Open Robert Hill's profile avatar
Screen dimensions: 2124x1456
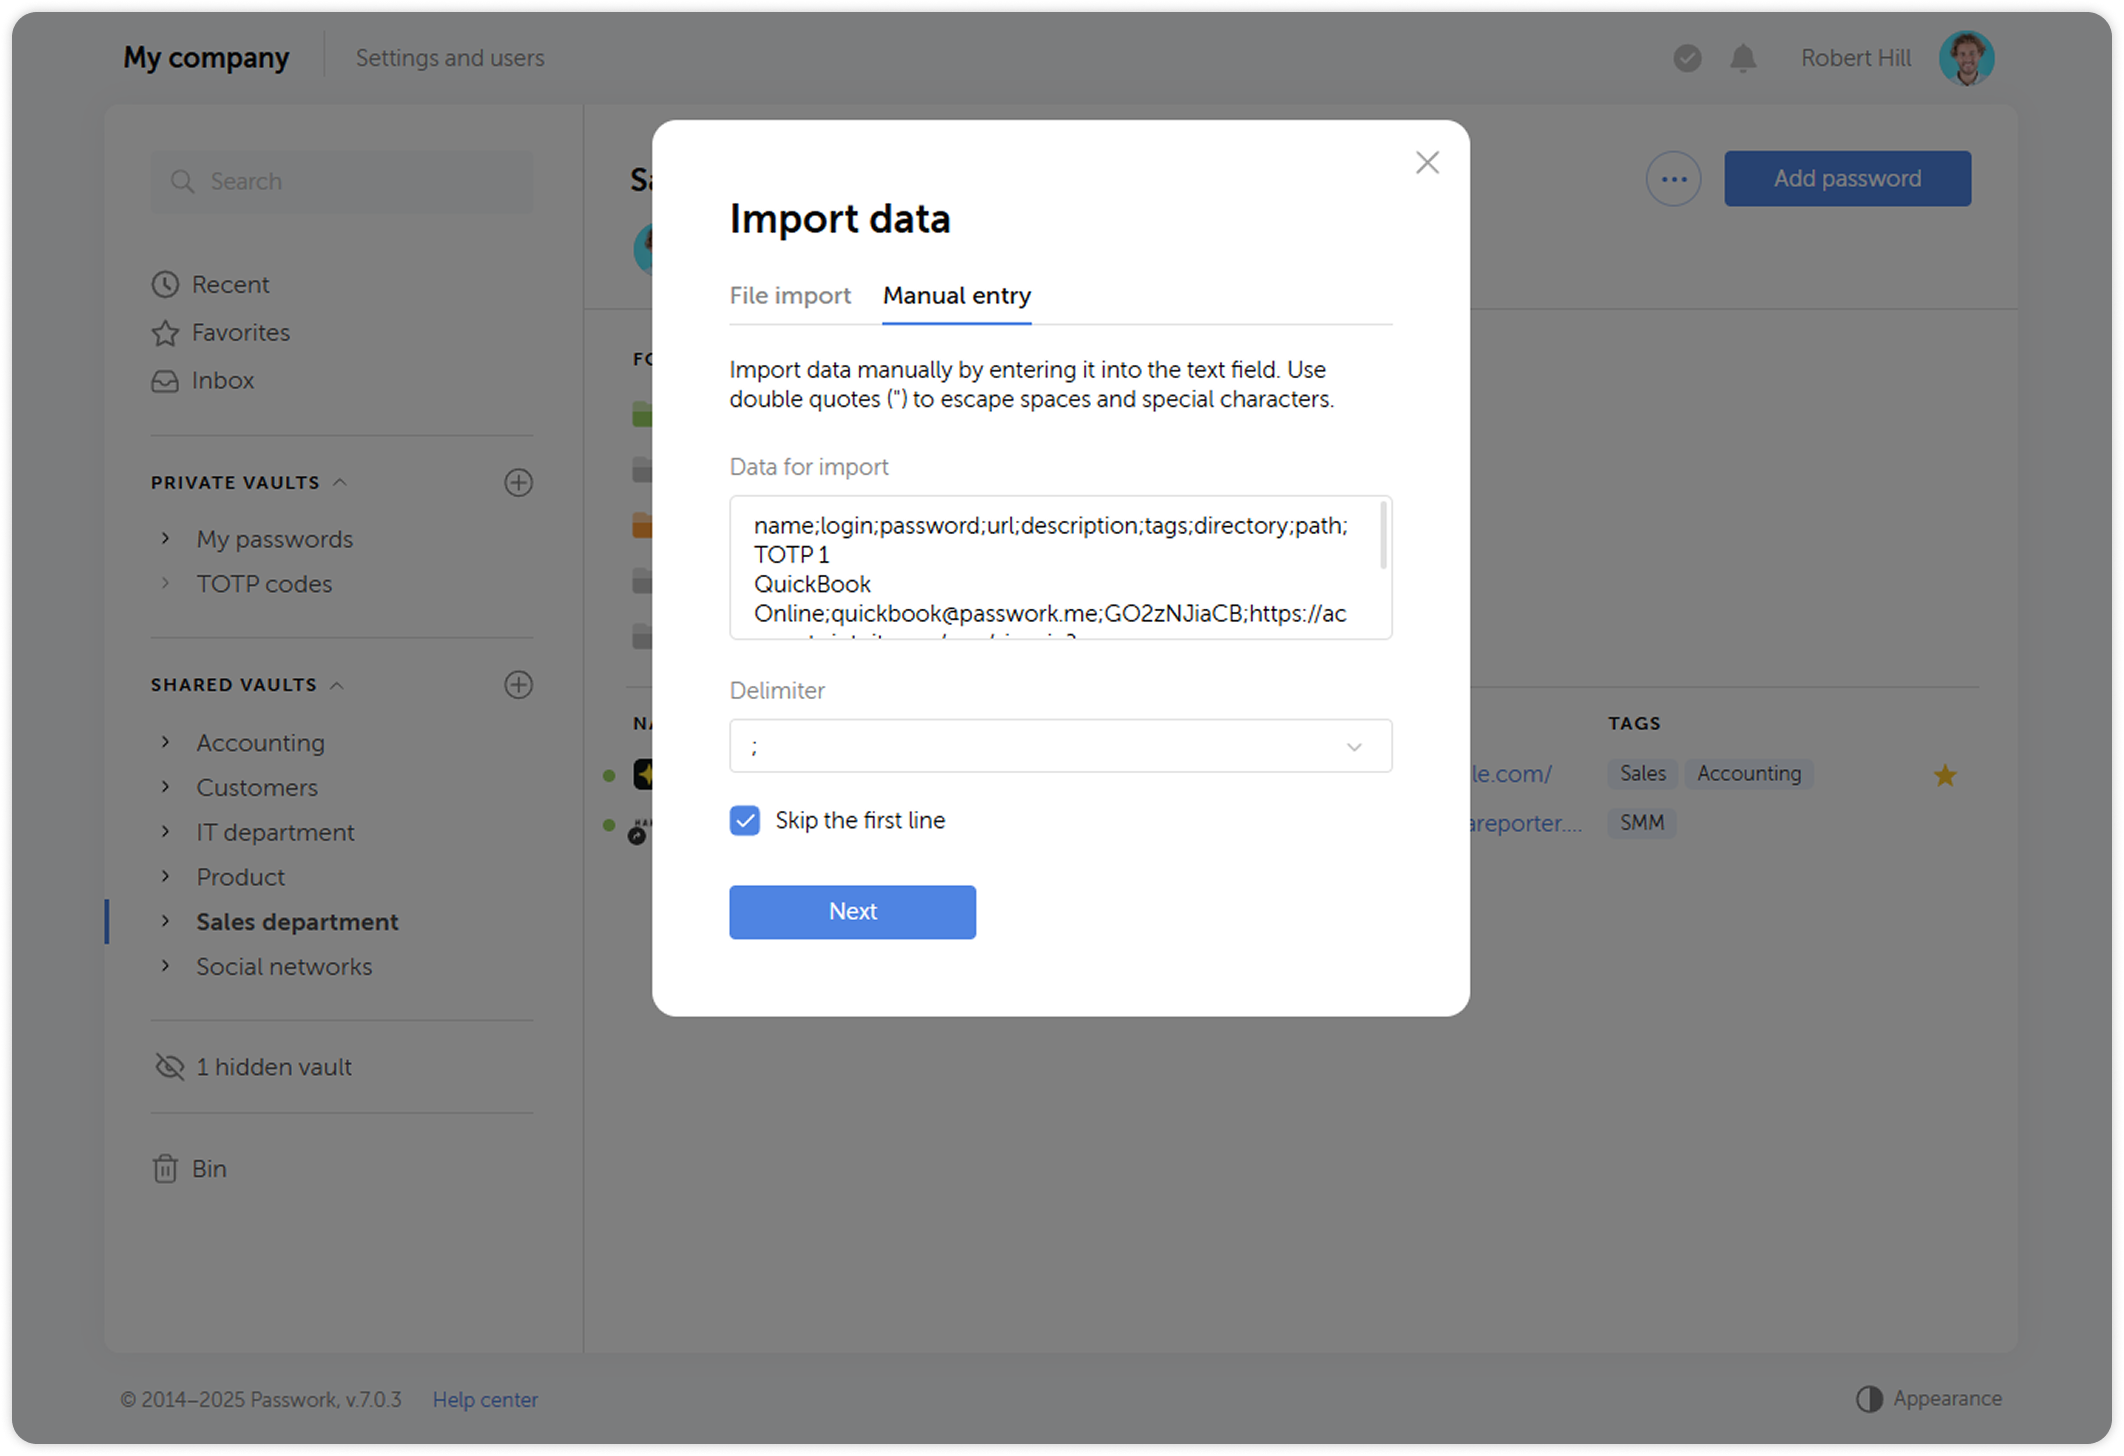click(x=1966, y=58)
